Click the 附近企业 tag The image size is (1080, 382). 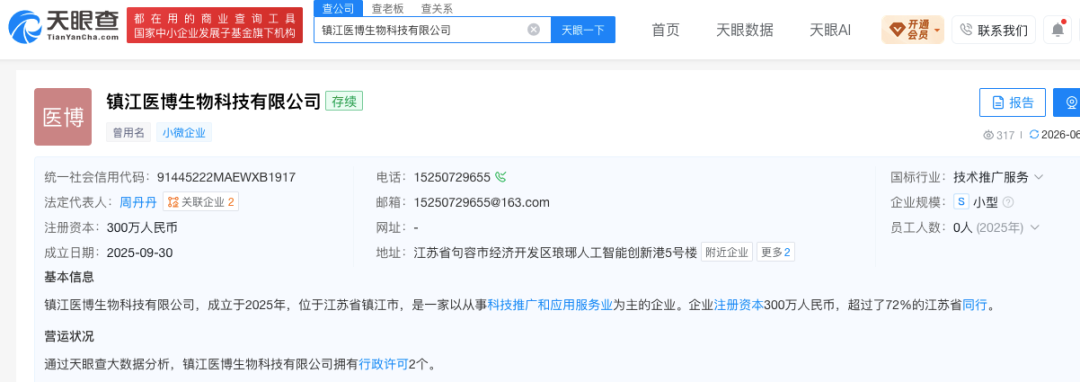point(727,253)
